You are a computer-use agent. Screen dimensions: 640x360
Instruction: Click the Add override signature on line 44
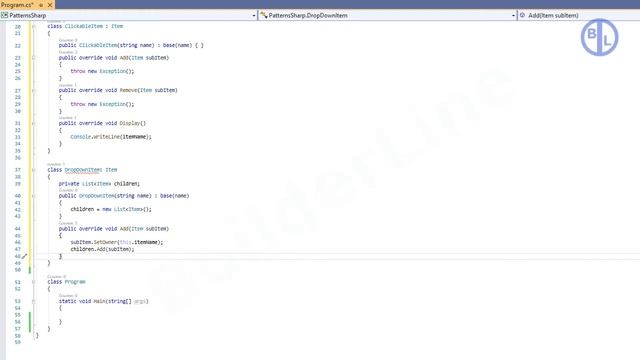114,229
